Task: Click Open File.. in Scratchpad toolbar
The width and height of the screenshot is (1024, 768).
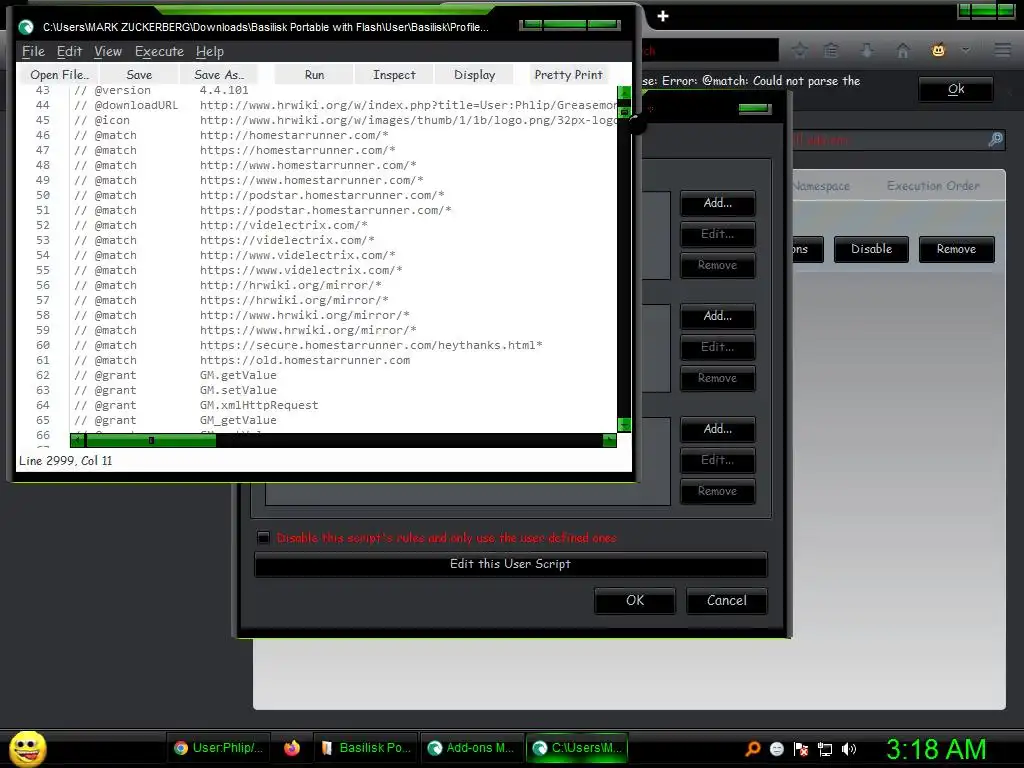Action: [x=59, y=74]
